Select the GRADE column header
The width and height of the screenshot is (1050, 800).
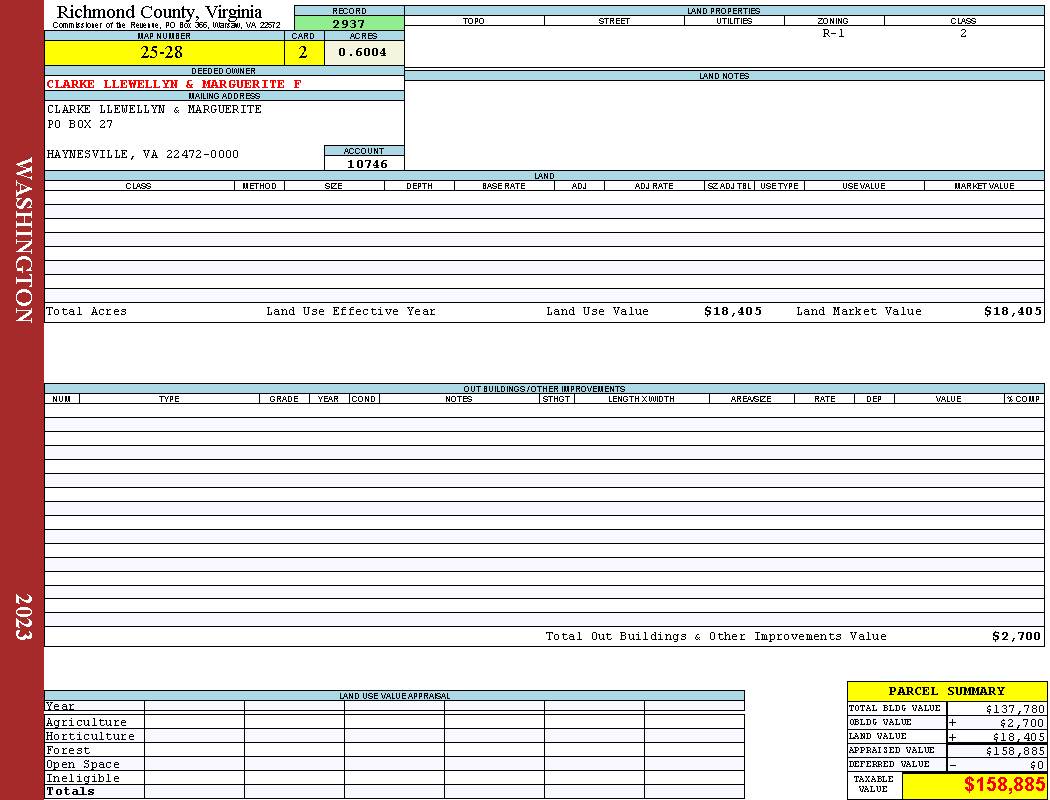(284, 398)
